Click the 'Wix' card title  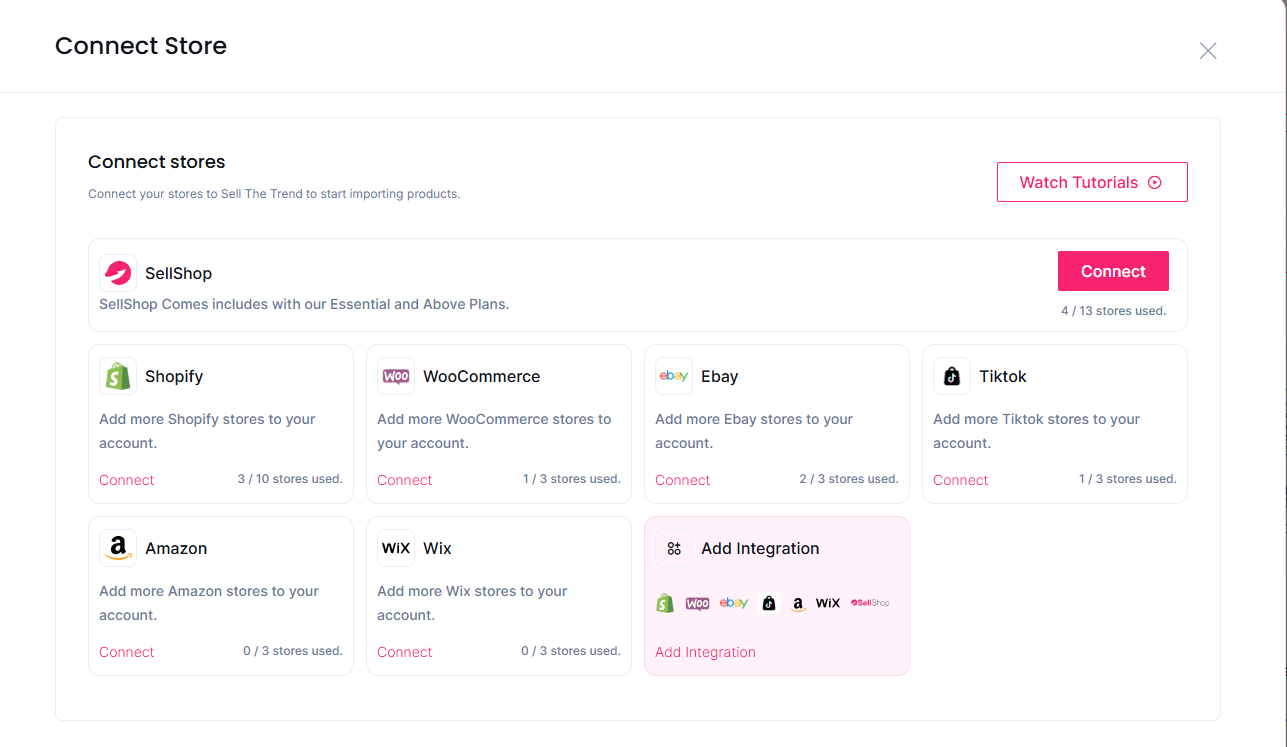click(x=437, y=549)
